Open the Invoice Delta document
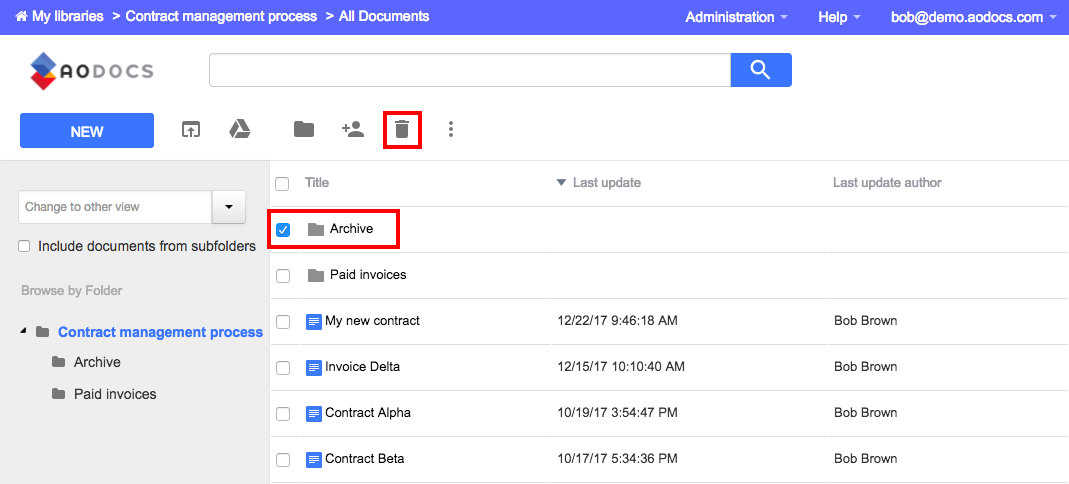Image resolution: width=1069 pixels, height=484 pixels. pyautogui.click(x=362, y=367)
